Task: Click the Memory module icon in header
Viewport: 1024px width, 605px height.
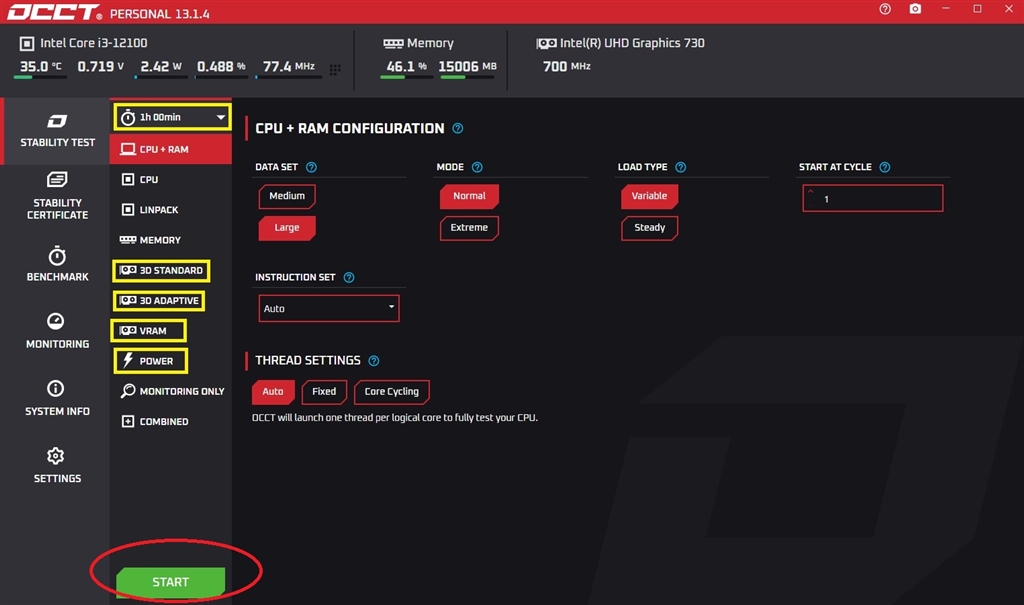Action: (x=393, y=44)
